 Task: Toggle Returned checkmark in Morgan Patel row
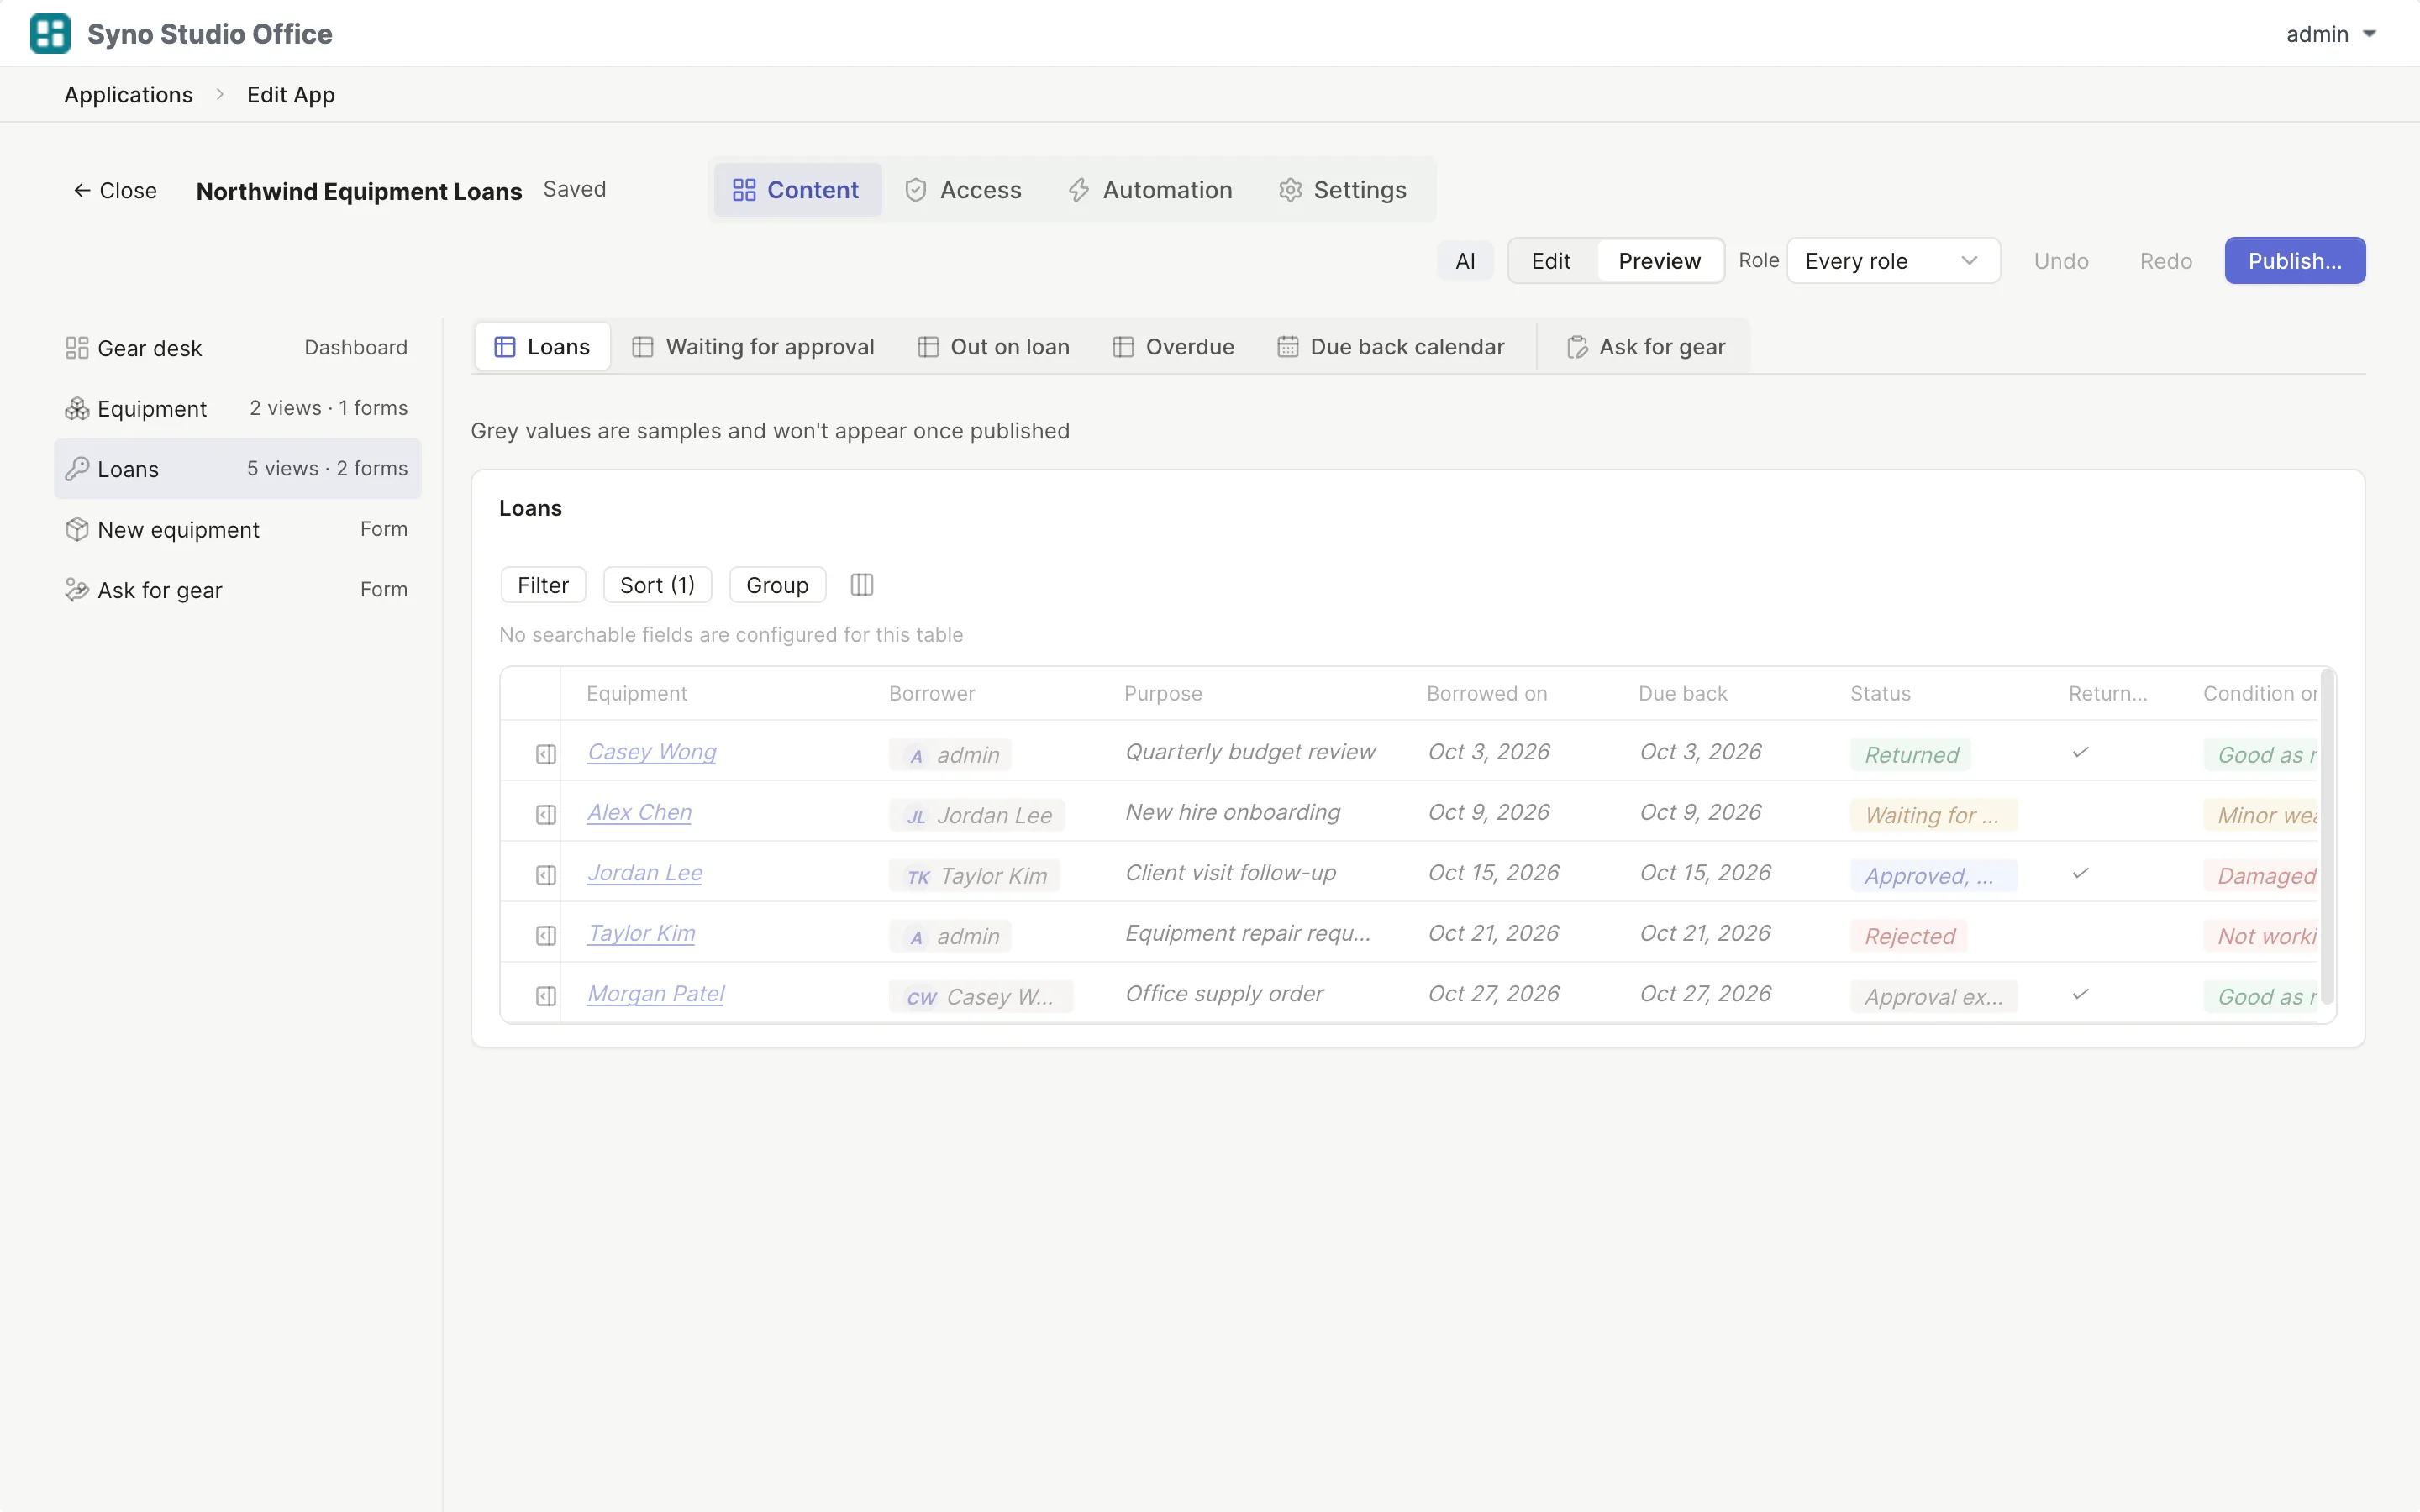coord(2080,994)
